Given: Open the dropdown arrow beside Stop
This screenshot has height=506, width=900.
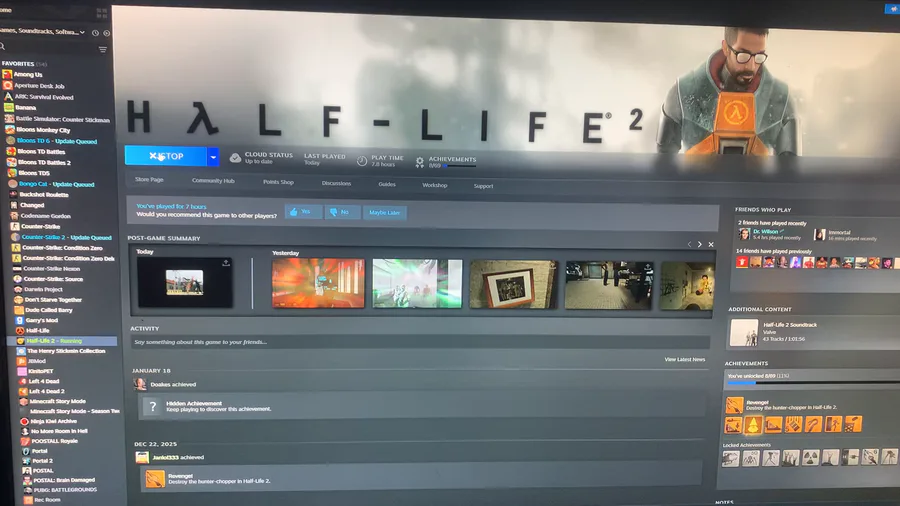Looking at the screenshot, I should 213,157.
